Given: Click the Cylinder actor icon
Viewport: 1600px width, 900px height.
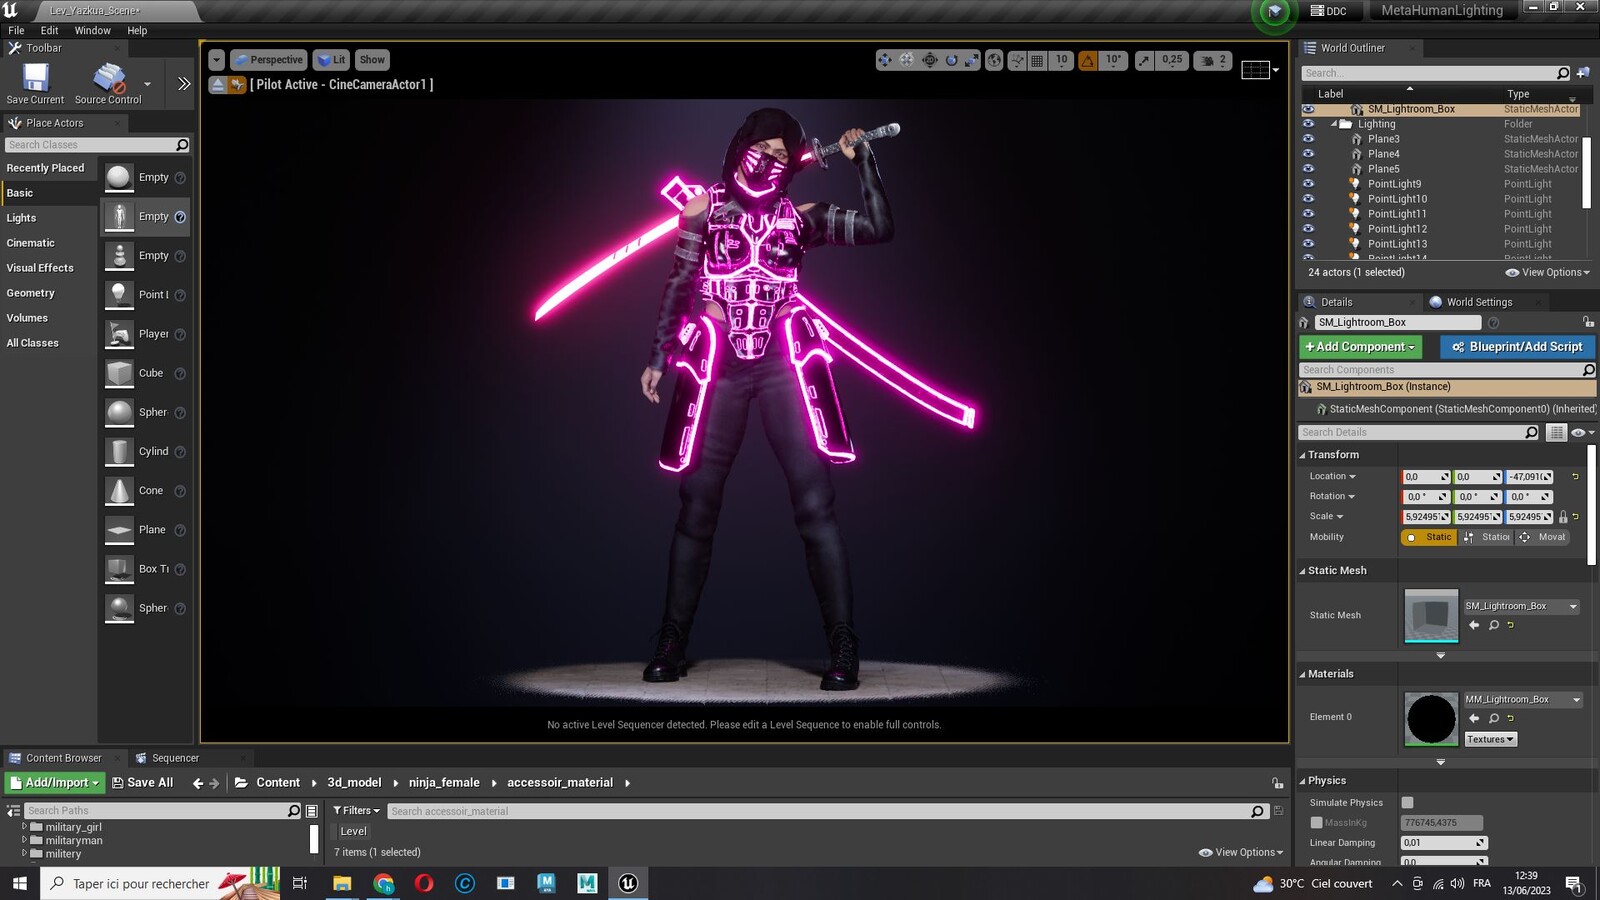Looking at the screenshot, I should [x=119, y=452].
